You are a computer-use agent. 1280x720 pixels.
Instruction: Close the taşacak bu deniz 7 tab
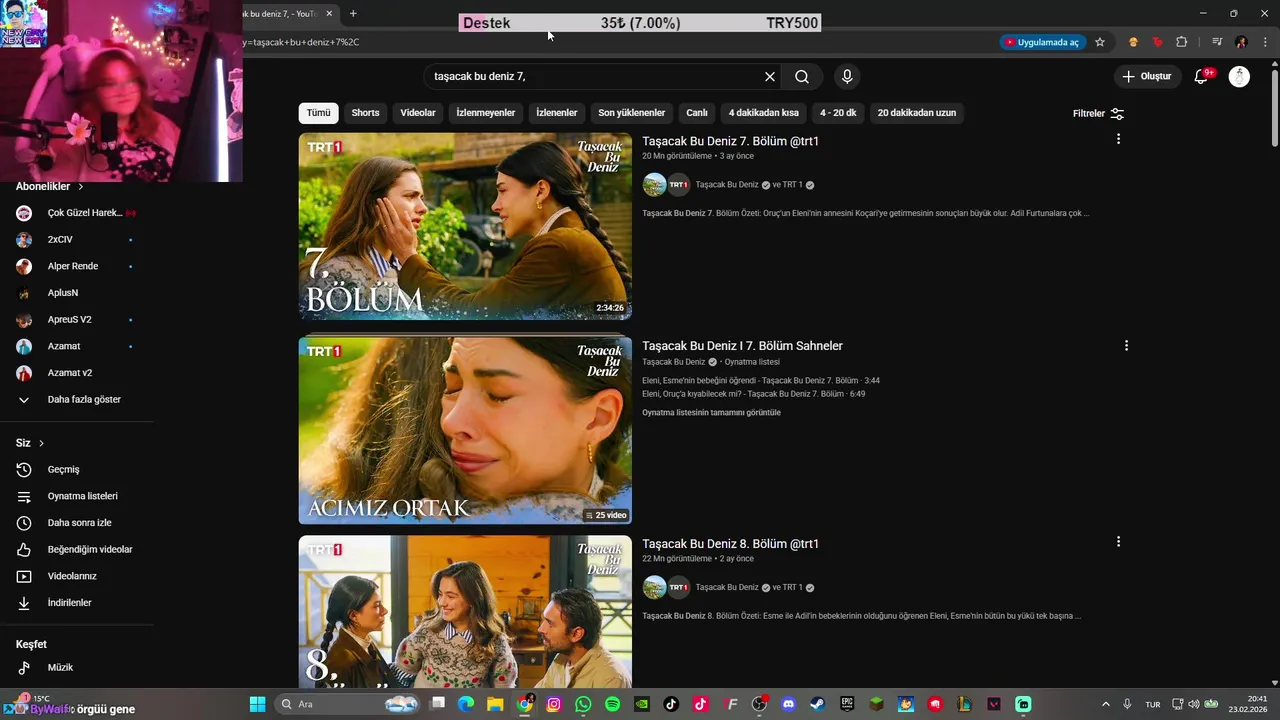pyautogui.click(x=329, y=14)
